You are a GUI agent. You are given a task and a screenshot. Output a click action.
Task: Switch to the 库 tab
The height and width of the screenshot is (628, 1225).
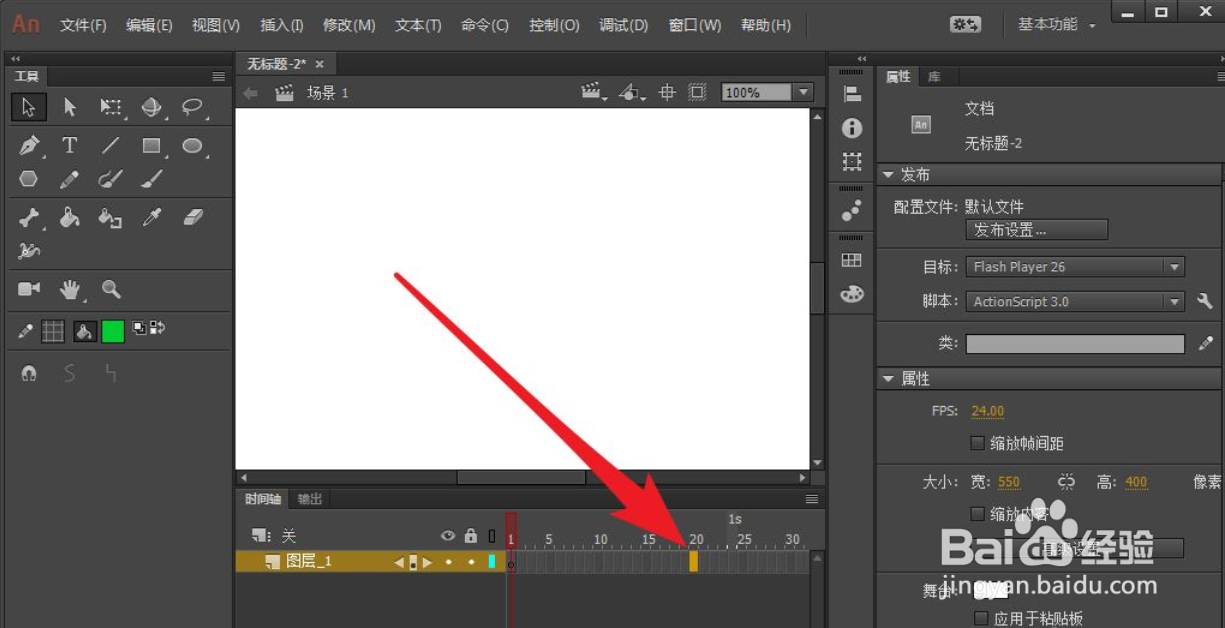point(935,76)
